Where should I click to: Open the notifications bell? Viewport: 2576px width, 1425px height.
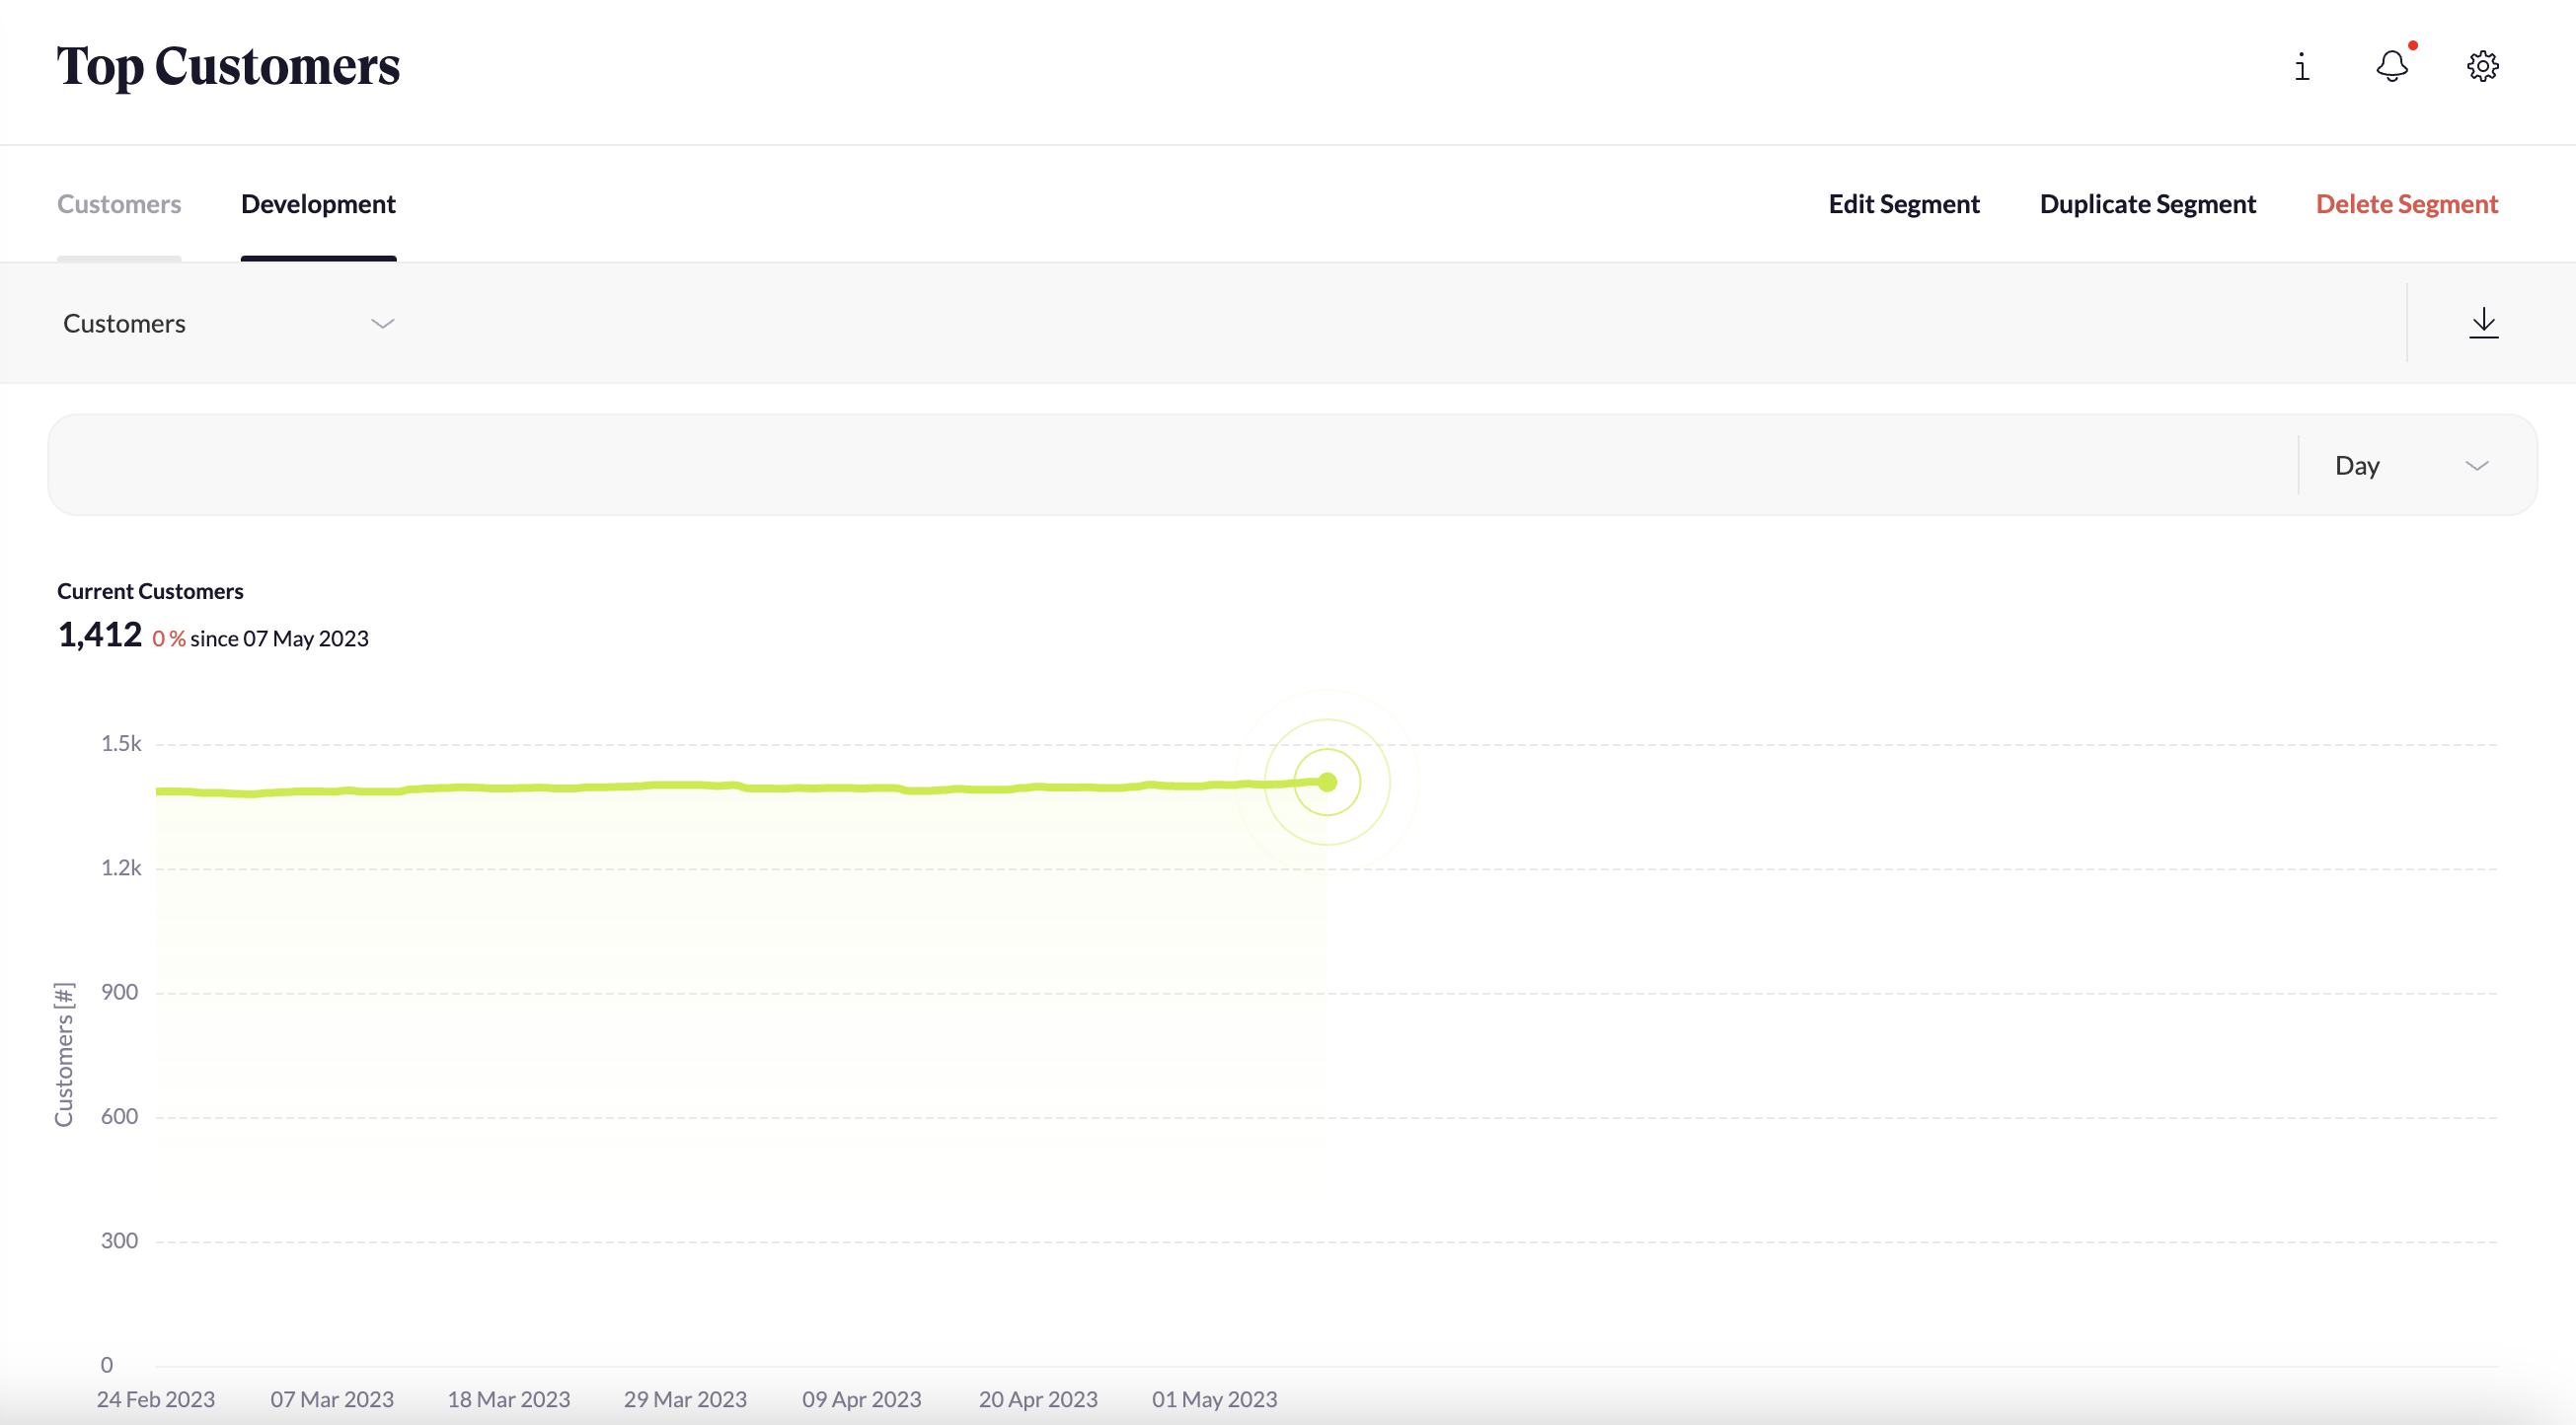coord(2392,66)
